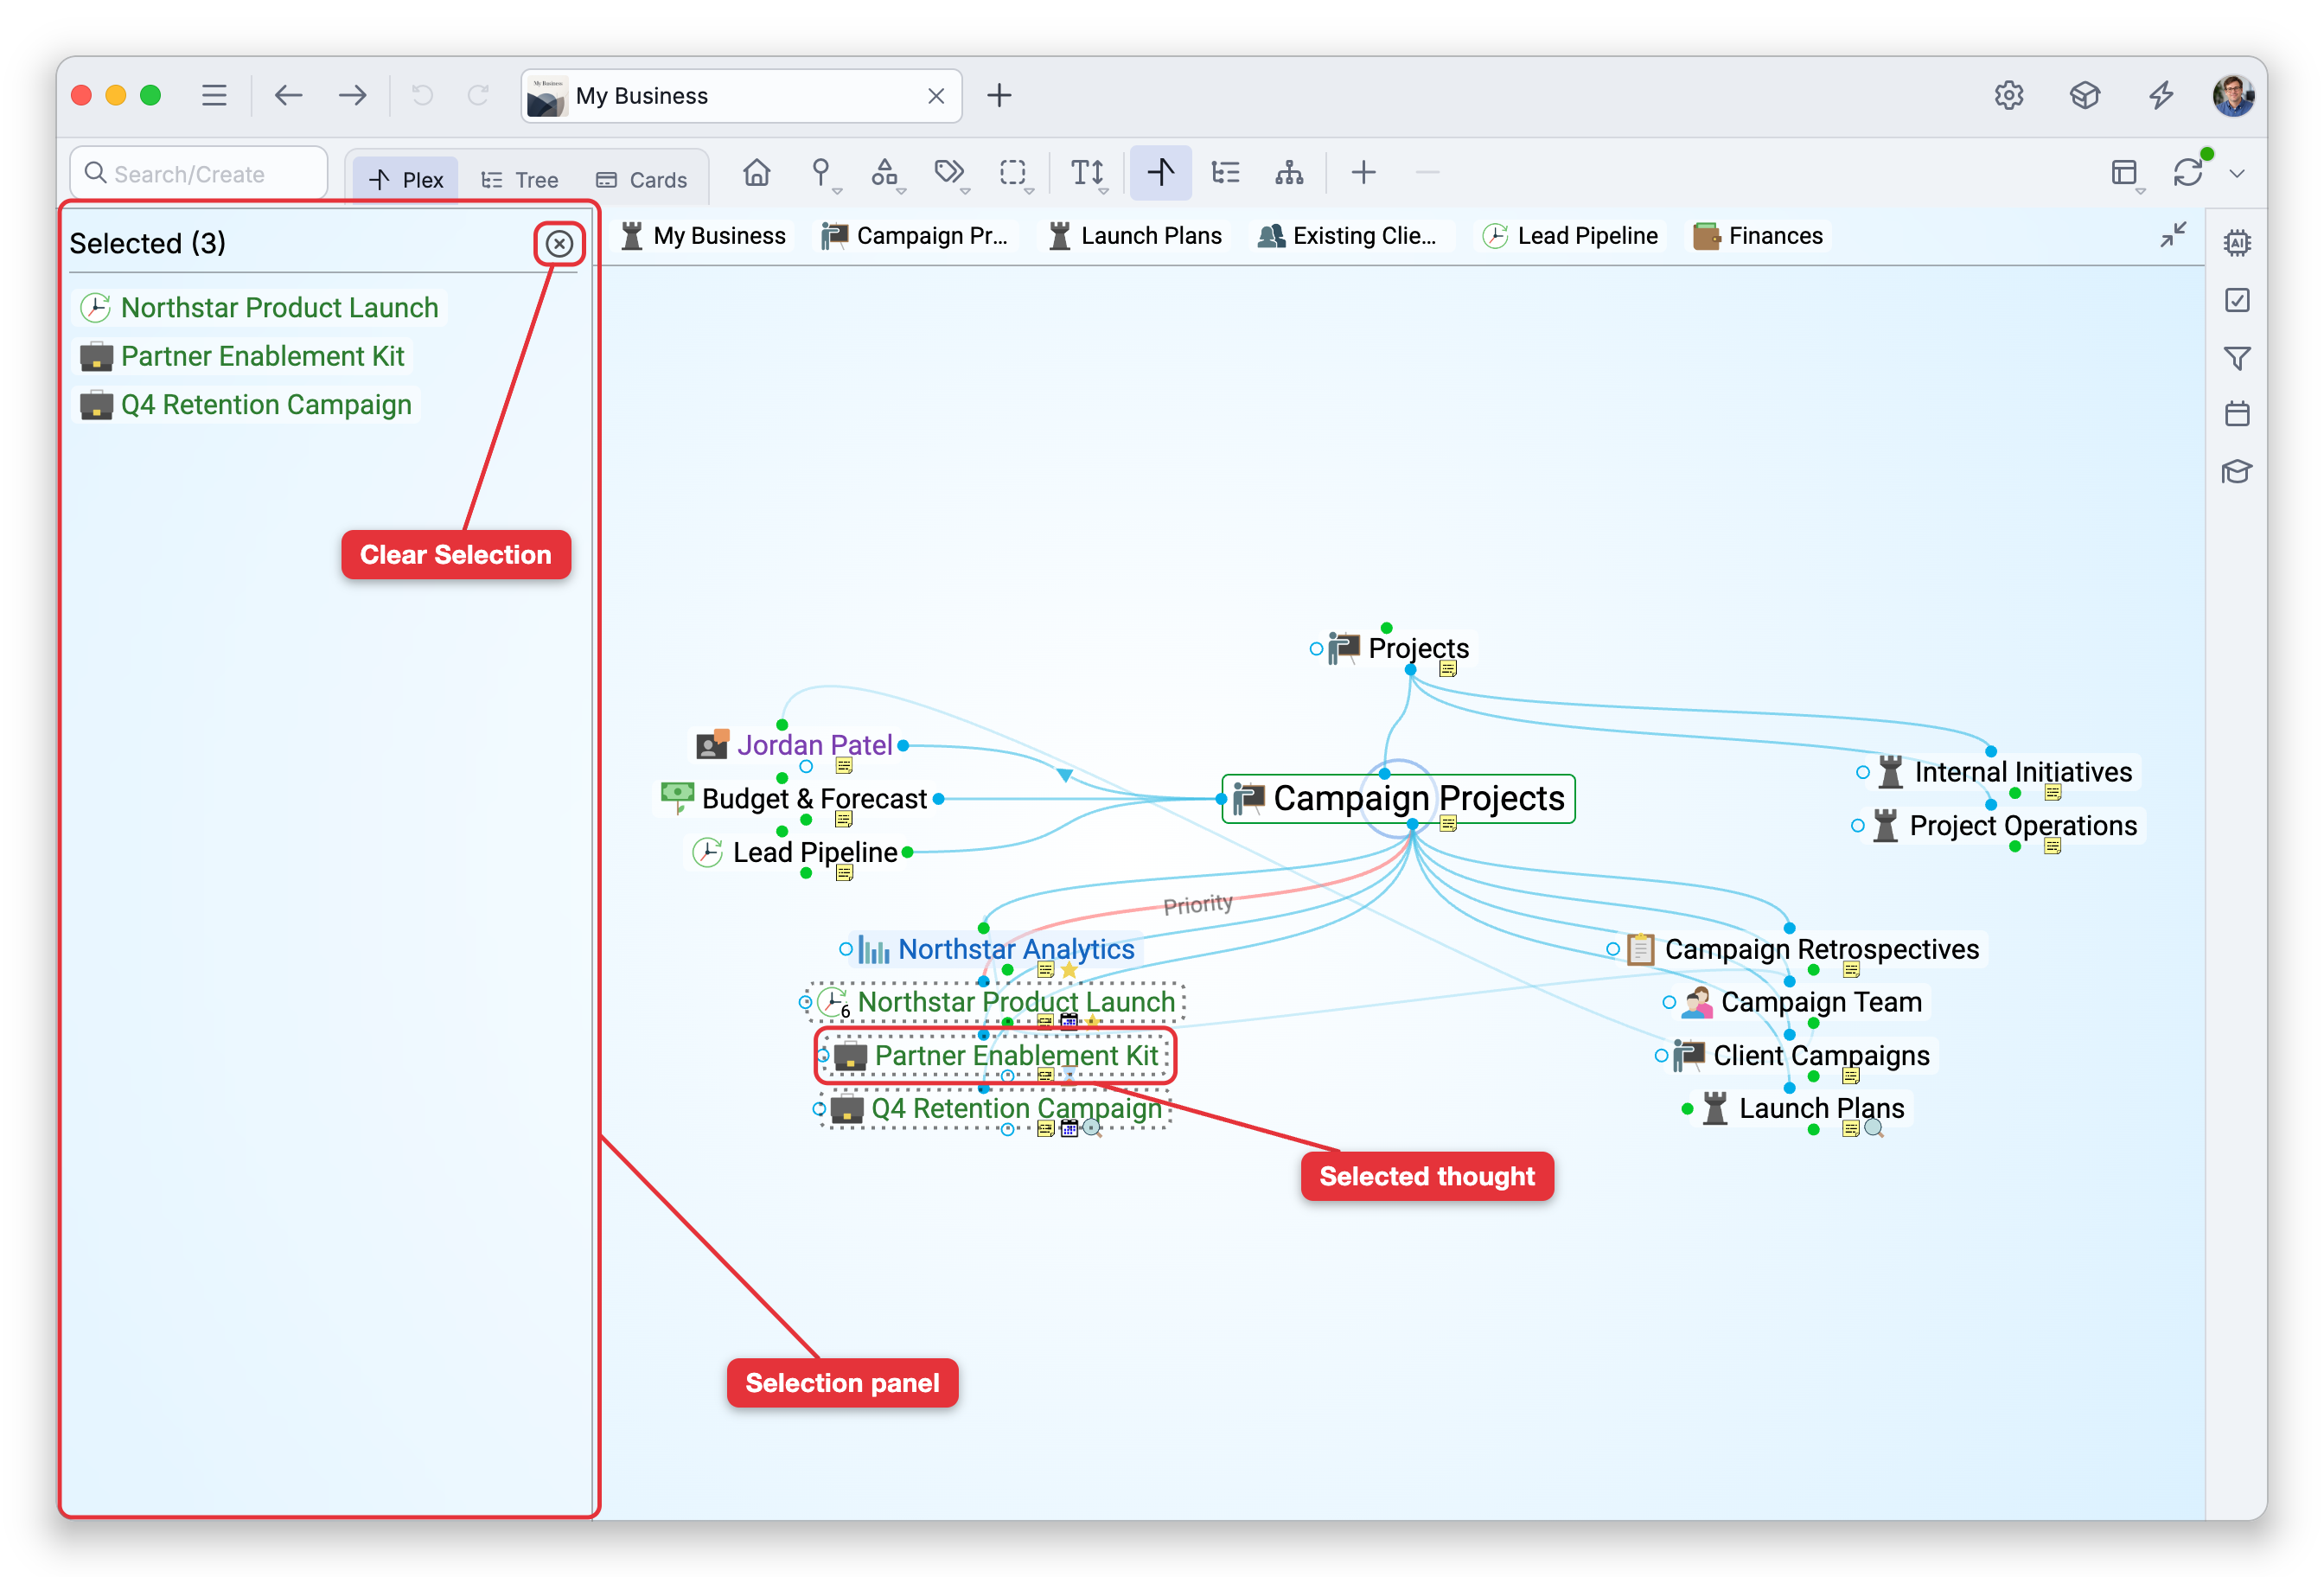Activate Lead Pipeline thought in plex
The width and height of the screenshot is (2324, 1577).
point(814,852)
